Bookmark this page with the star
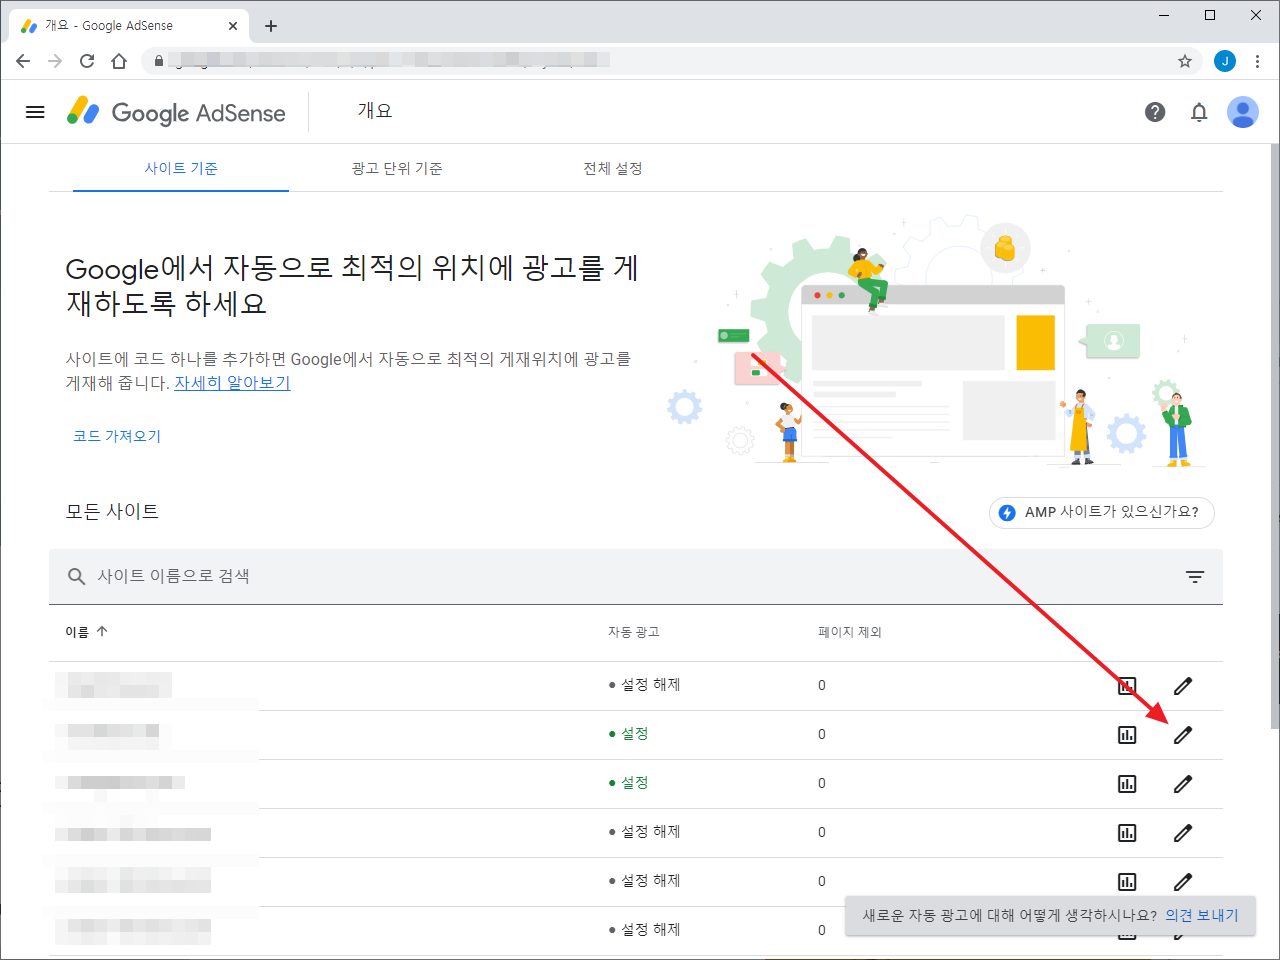This screenshot has height=960, width=1280. click(x=1185, y=61)
